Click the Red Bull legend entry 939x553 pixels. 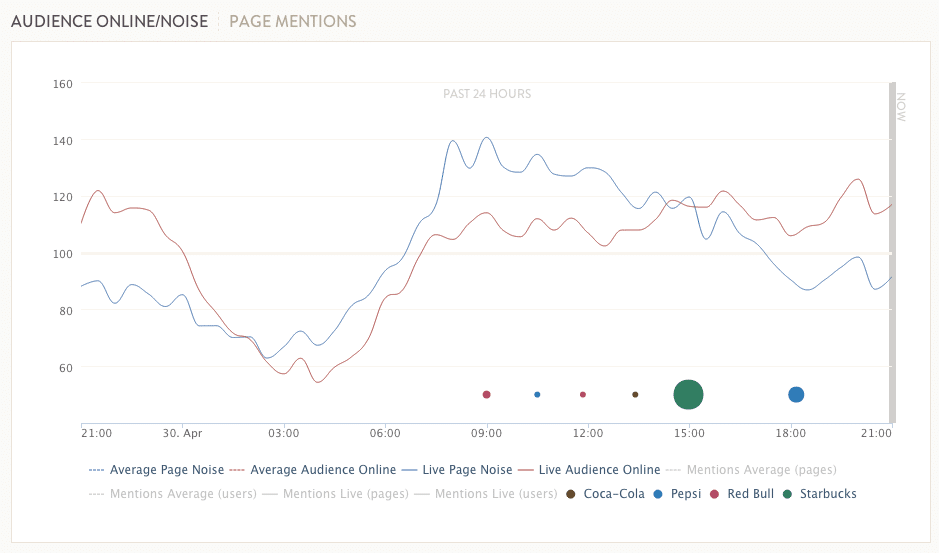[750, 493]
